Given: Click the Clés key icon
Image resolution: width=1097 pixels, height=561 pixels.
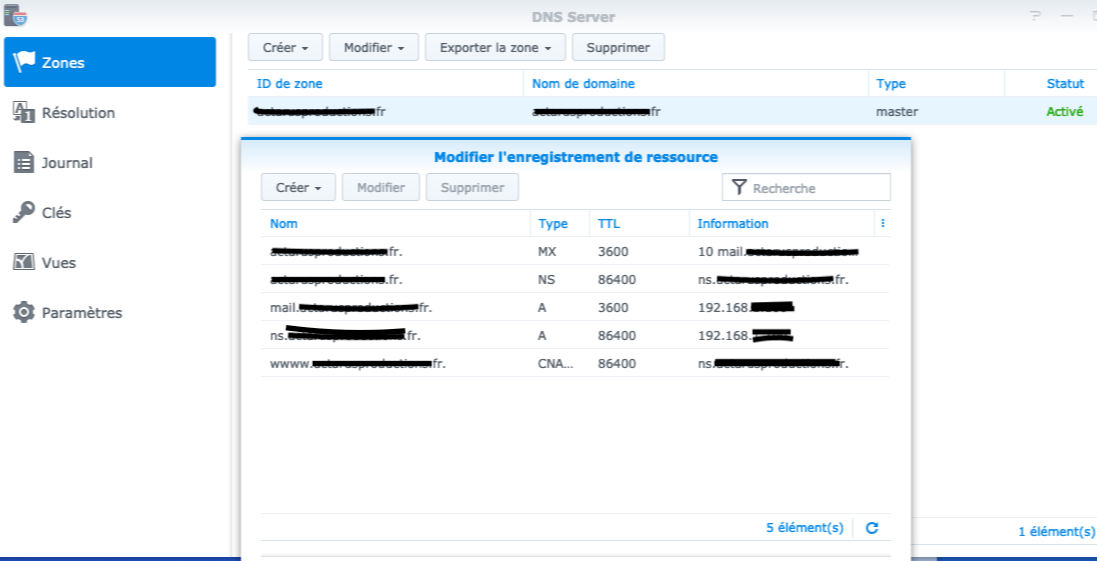Looking at the screenshot, I should click(24, 213).
